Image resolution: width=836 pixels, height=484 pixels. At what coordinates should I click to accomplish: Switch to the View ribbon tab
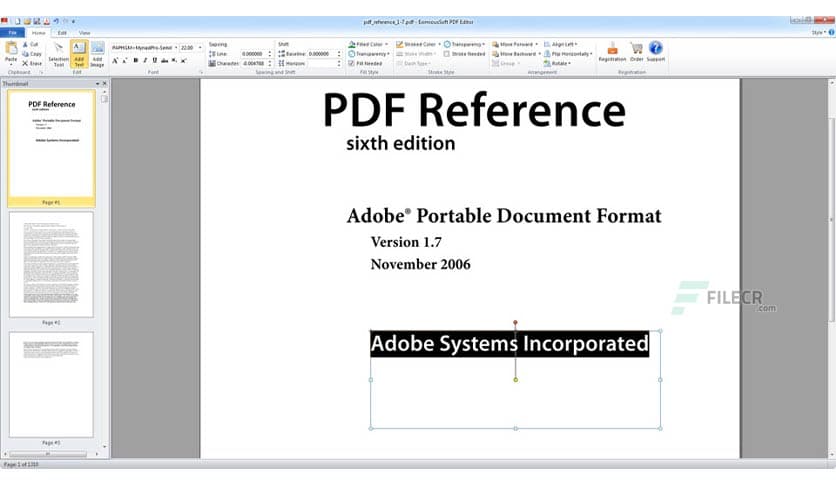coord(84,33)
